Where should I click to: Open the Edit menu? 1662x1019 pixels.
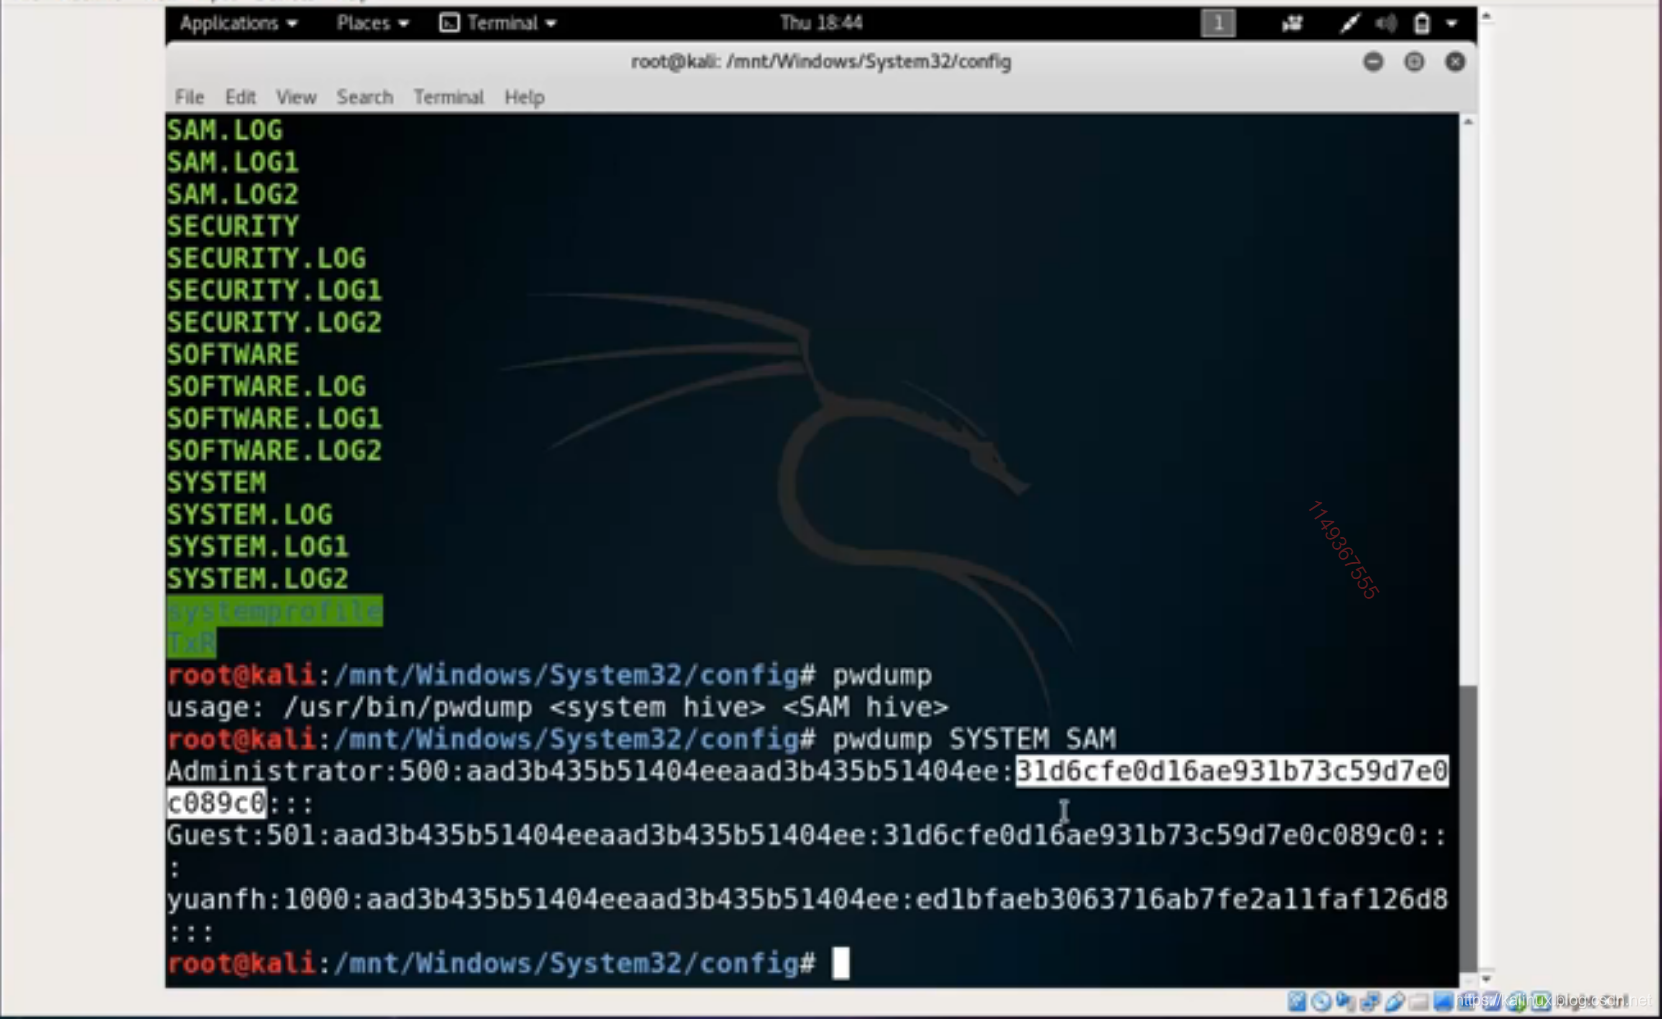[240, 97]
